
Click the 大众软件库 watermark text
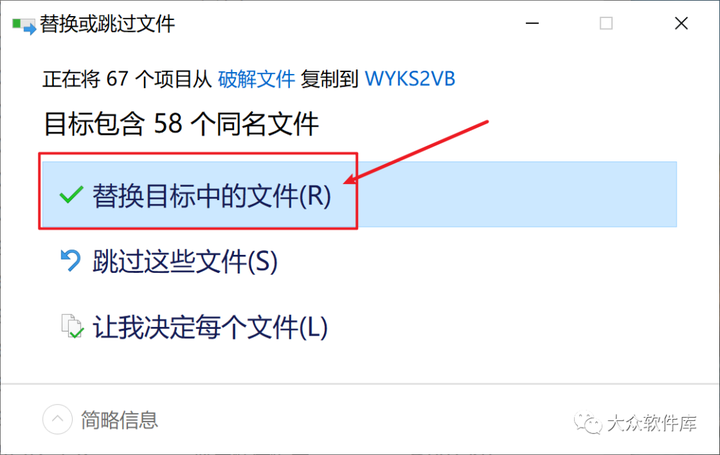[652, 423]
